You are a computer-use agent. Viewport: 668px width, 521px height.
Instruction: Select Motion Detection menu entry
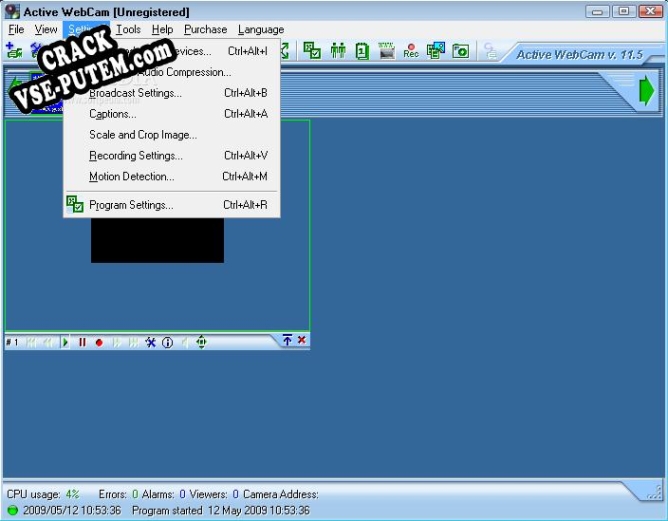pyautogui.click(x=131, y=177)
